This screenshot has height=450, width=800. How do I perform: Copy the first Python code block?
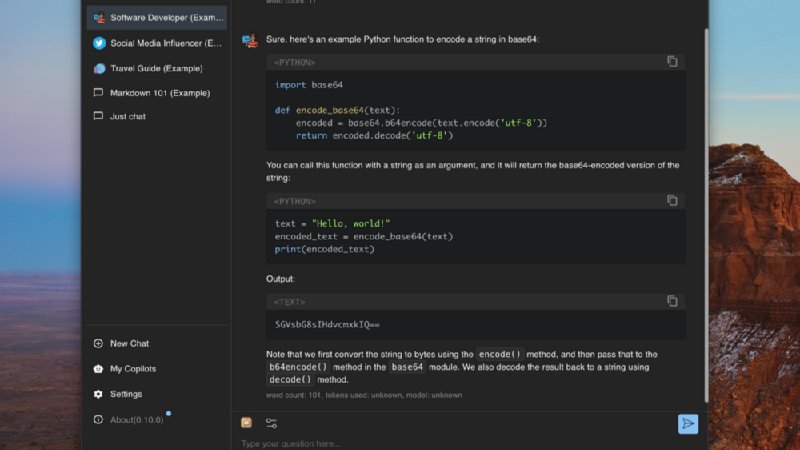[x=672, y=61]
